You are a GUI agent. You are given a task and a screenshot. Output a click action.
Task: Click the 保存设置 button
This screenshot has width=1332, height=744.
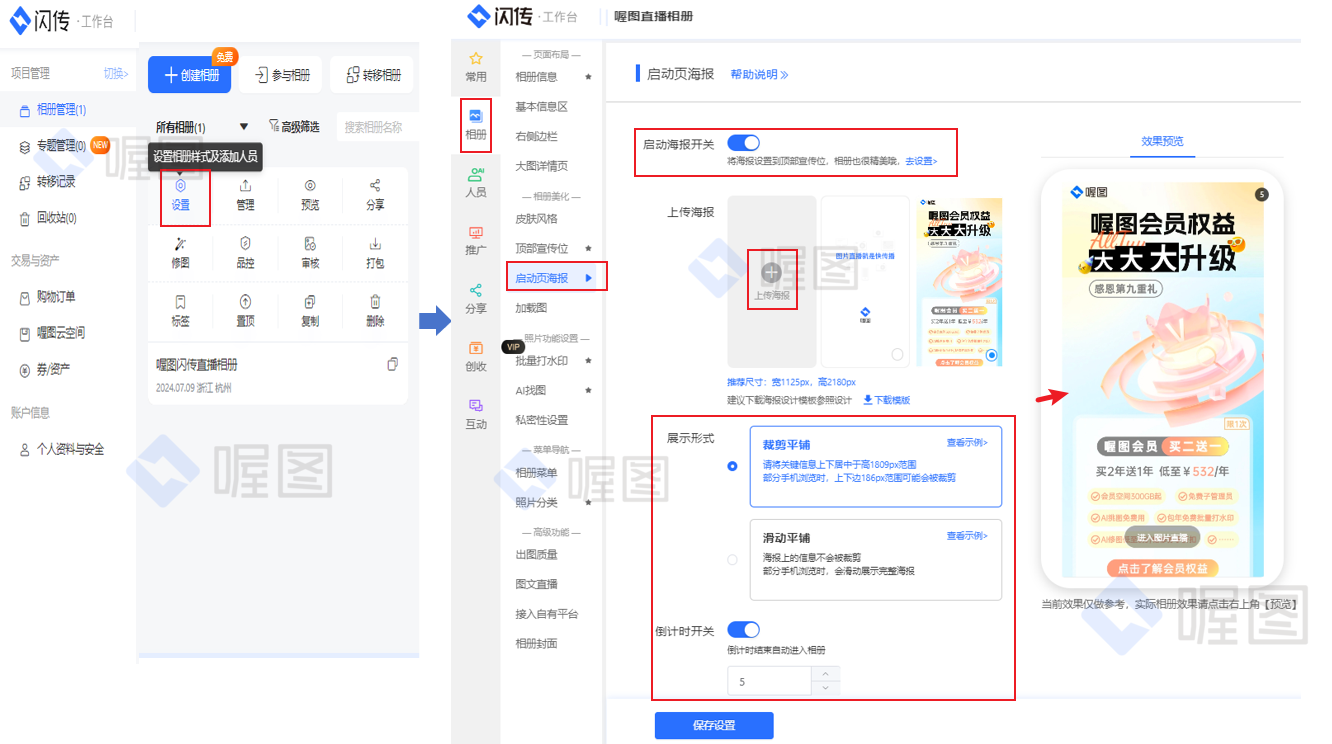pos(714,726)
